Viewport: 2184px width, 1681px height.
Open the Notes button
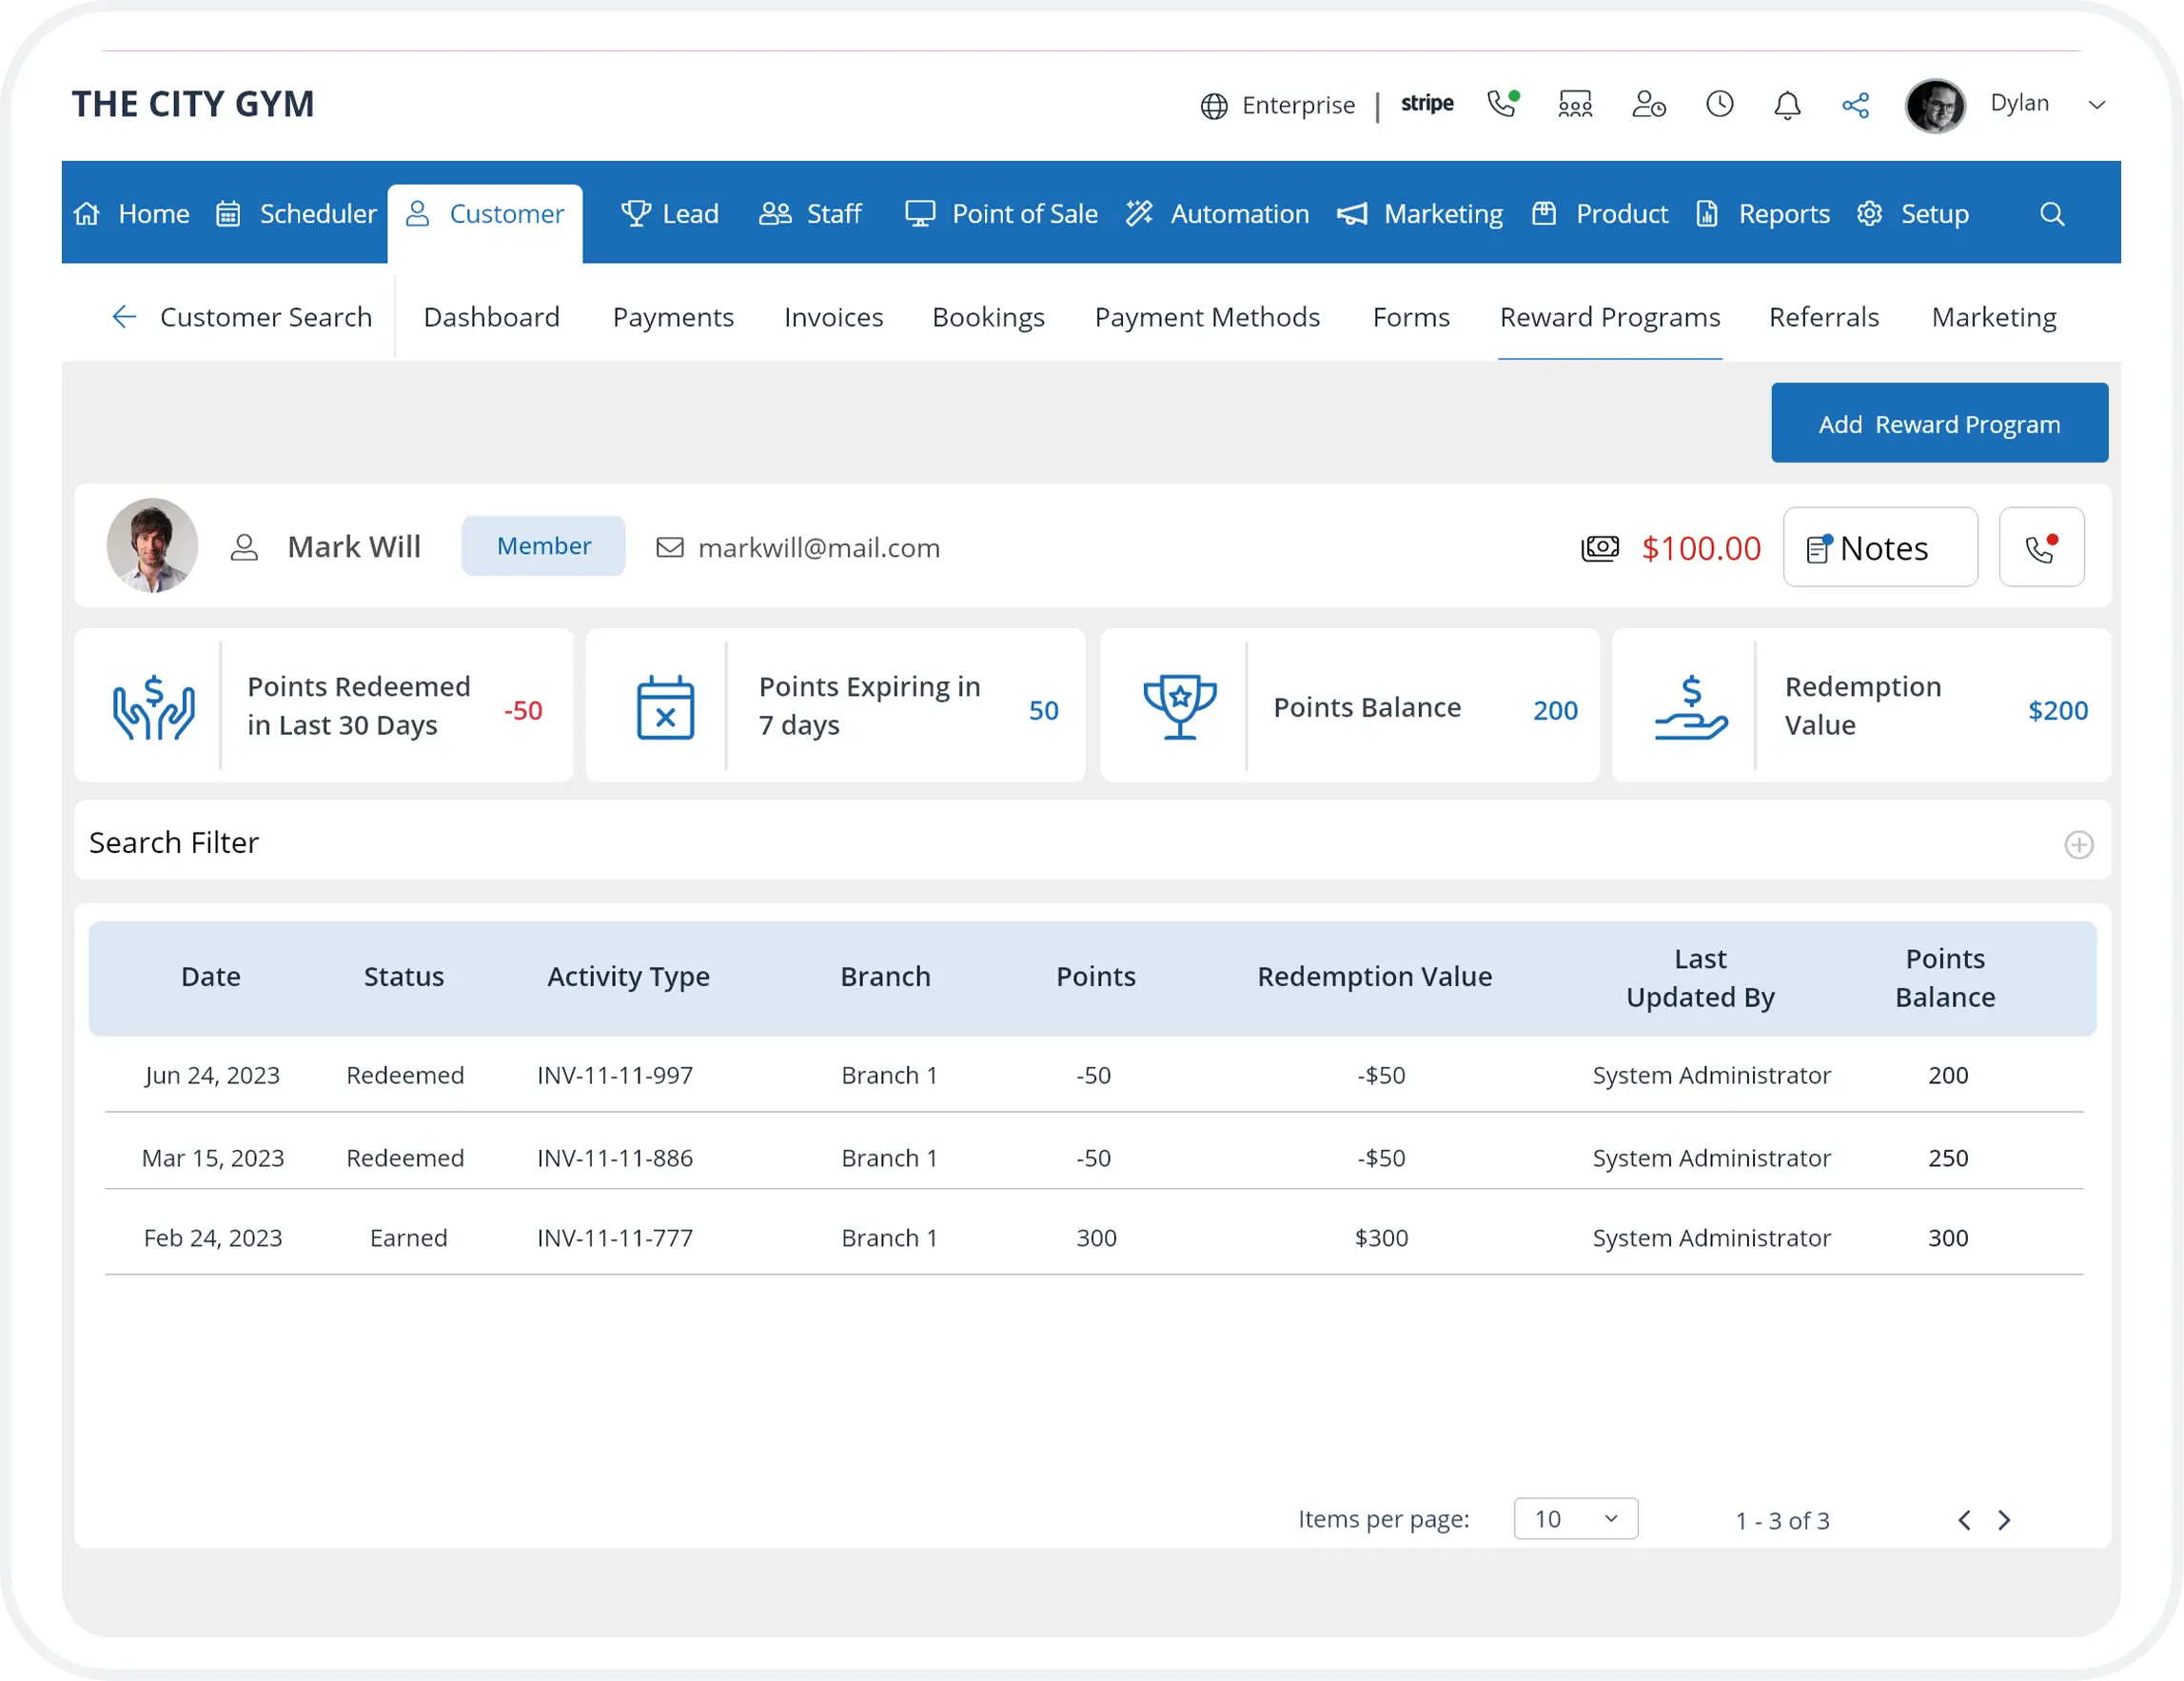[x=1880, y=547]
